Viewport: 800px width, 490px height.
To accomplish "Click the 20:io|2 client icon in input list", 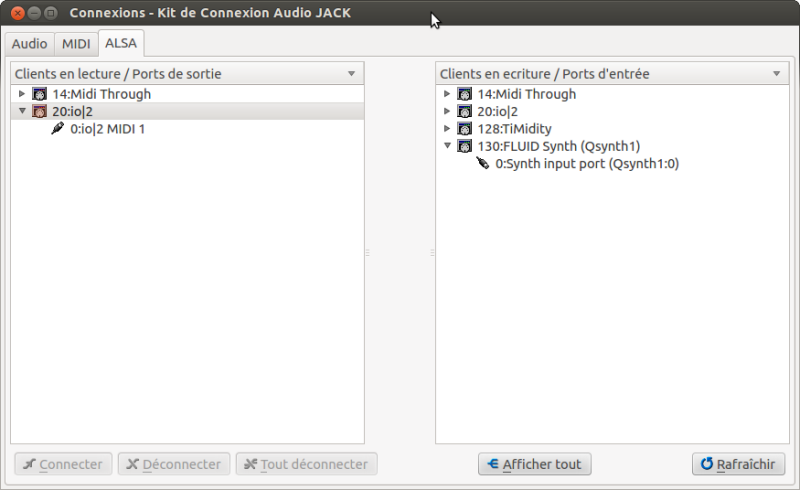I will pos(464,111).
